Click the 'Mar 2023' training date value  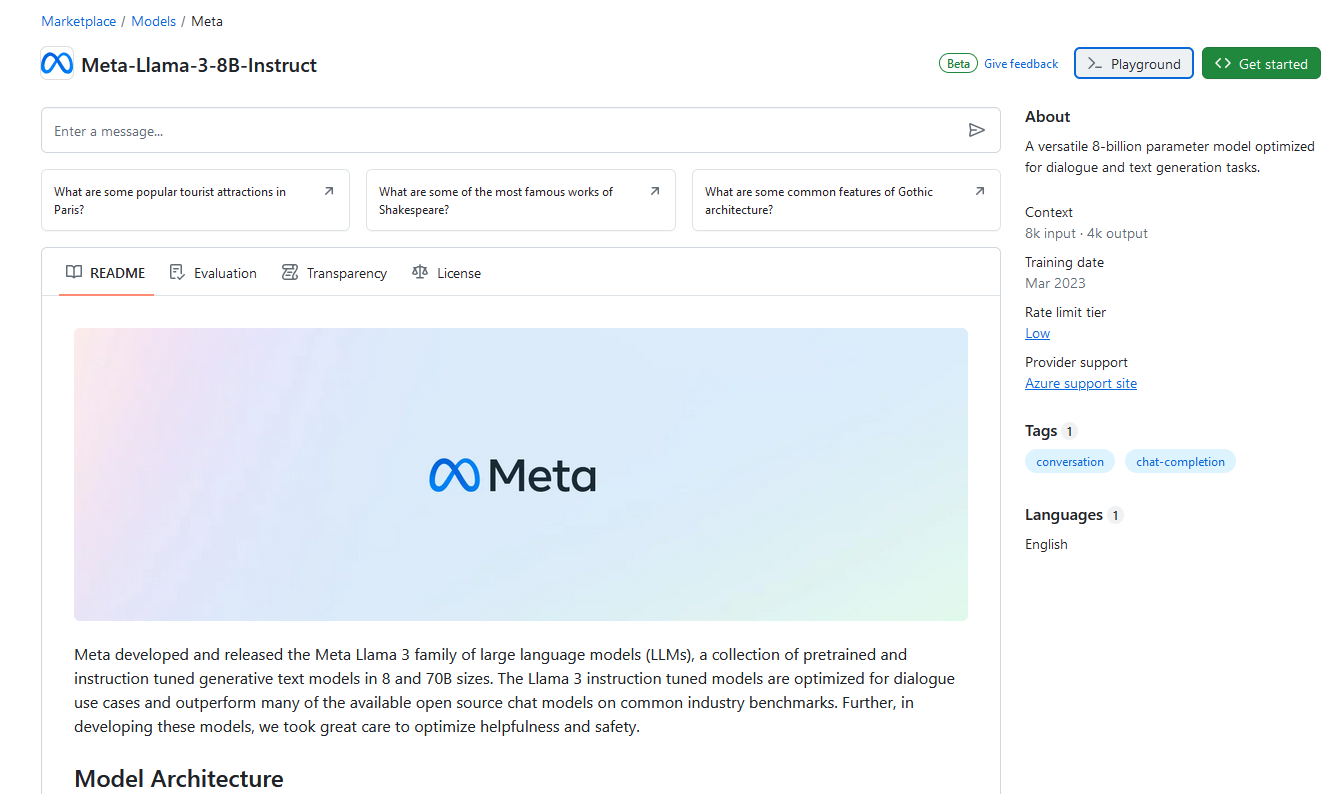pos(1055,283)
